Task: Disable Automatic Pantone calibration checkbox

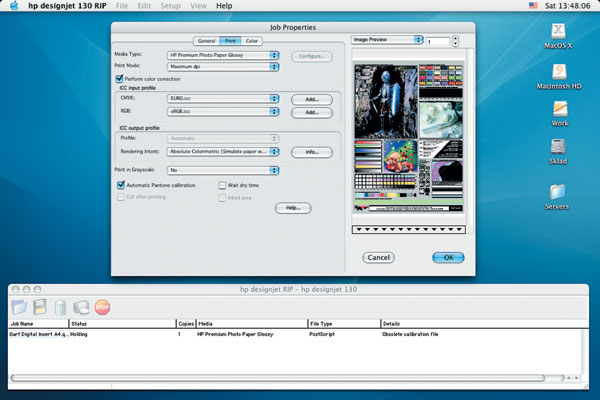Action: [120, 185]
